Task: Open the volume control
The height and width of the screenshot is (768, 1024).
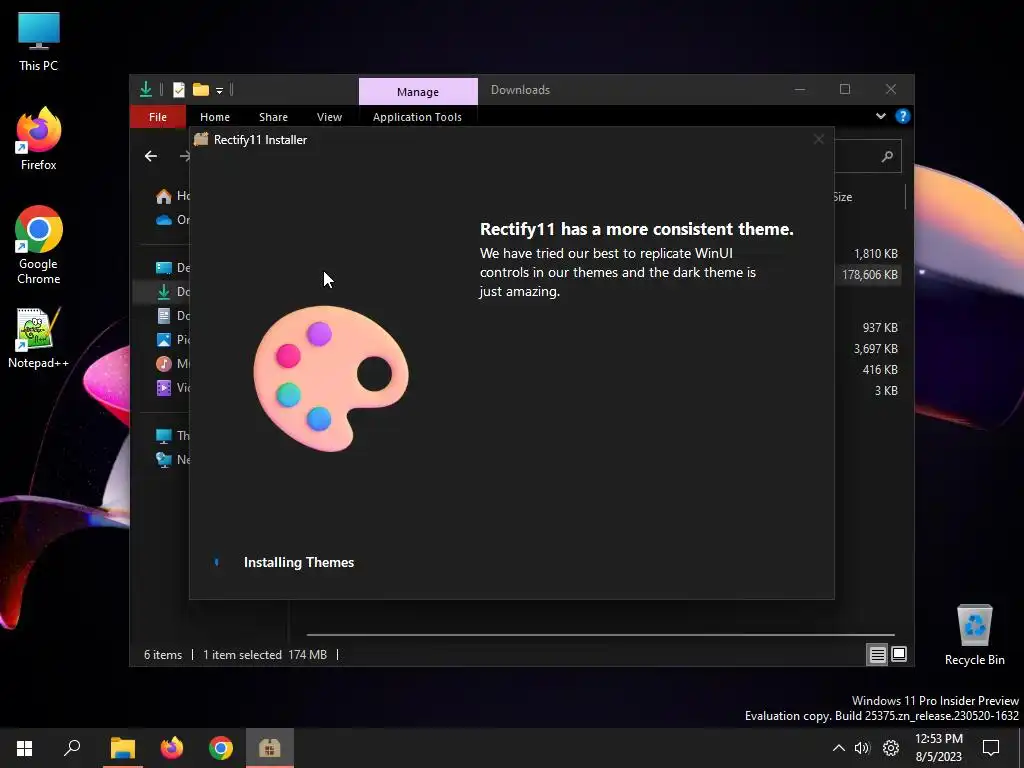Action: (862, 748)
